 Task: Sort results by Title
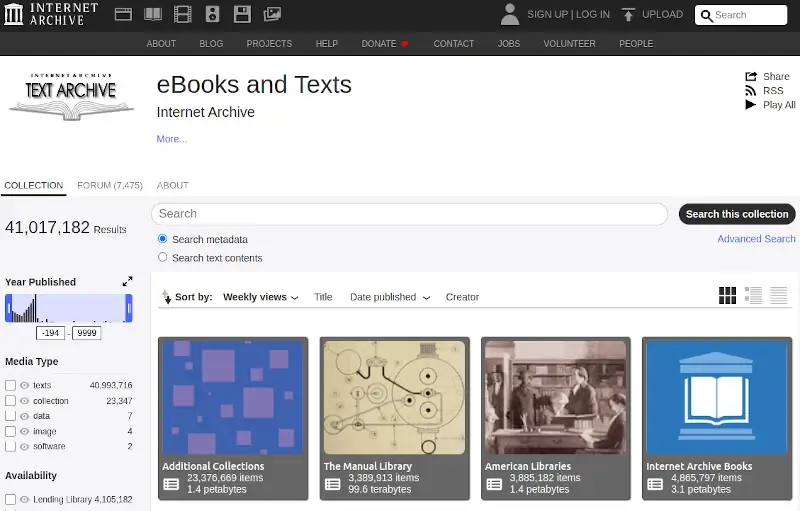[323, 297]
